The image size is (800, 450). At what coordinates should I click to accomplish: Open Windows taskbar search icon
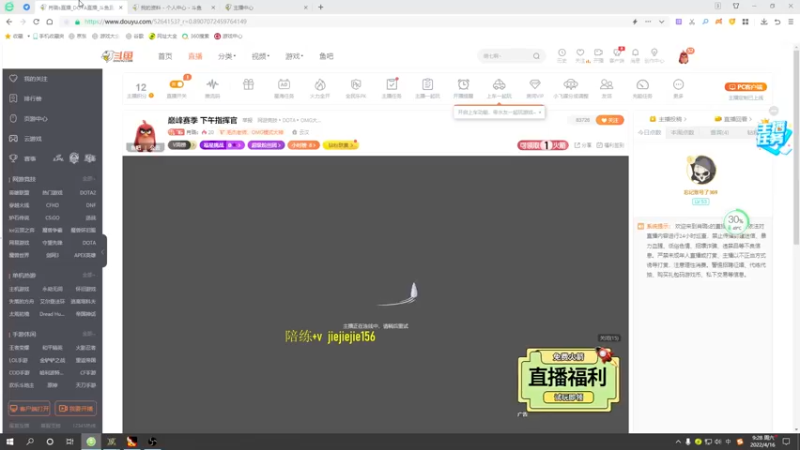30,442
